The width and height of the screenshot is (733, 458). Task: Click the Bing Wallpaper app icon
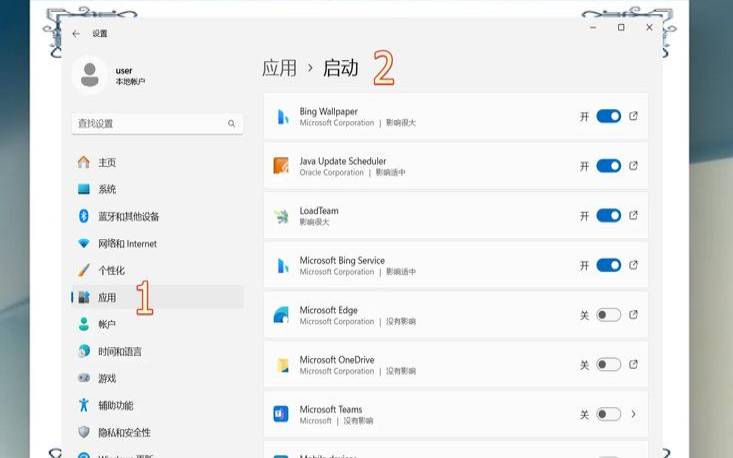281,116
